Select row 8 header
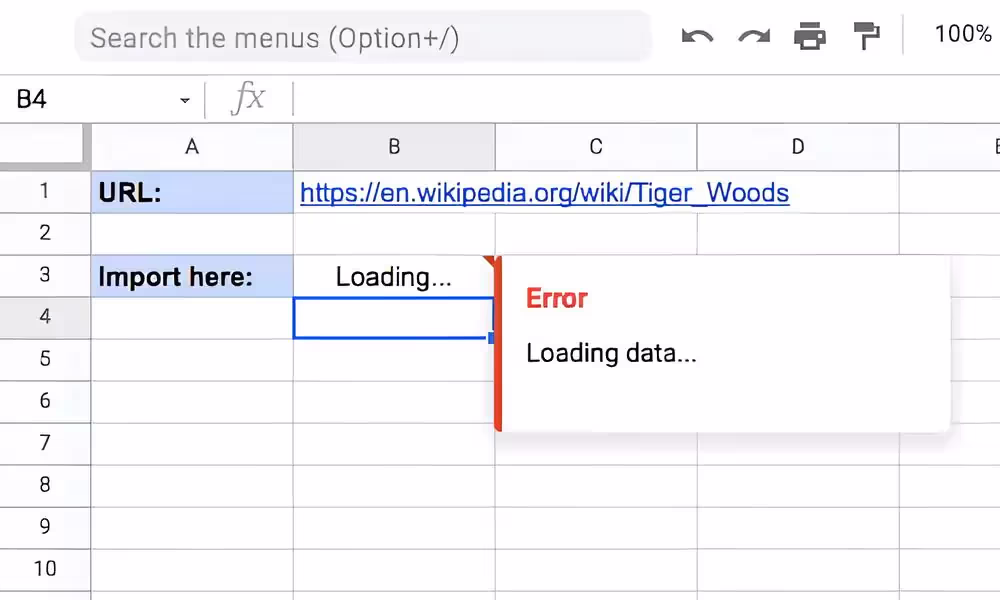Image resolution: width=1000 pixels, height=600 pixels. pyautogui.click(x=45, y=485)
